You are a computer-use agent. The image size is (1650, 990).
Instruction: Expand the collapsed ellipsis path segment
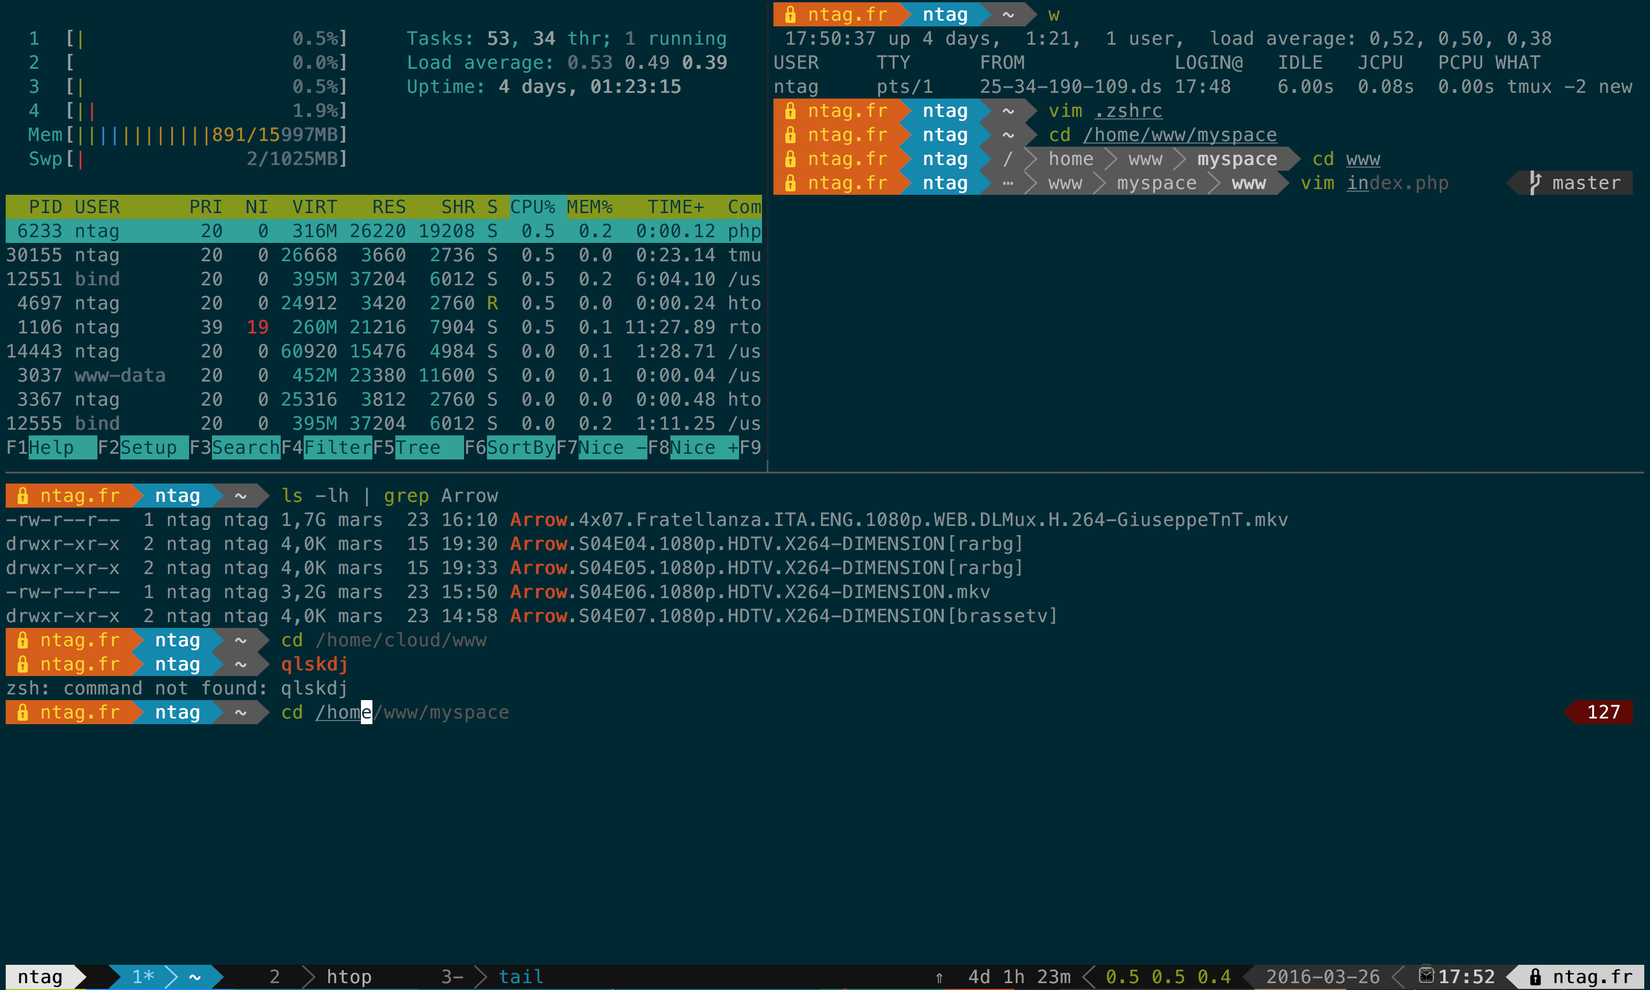click(x=1008, y=183)
